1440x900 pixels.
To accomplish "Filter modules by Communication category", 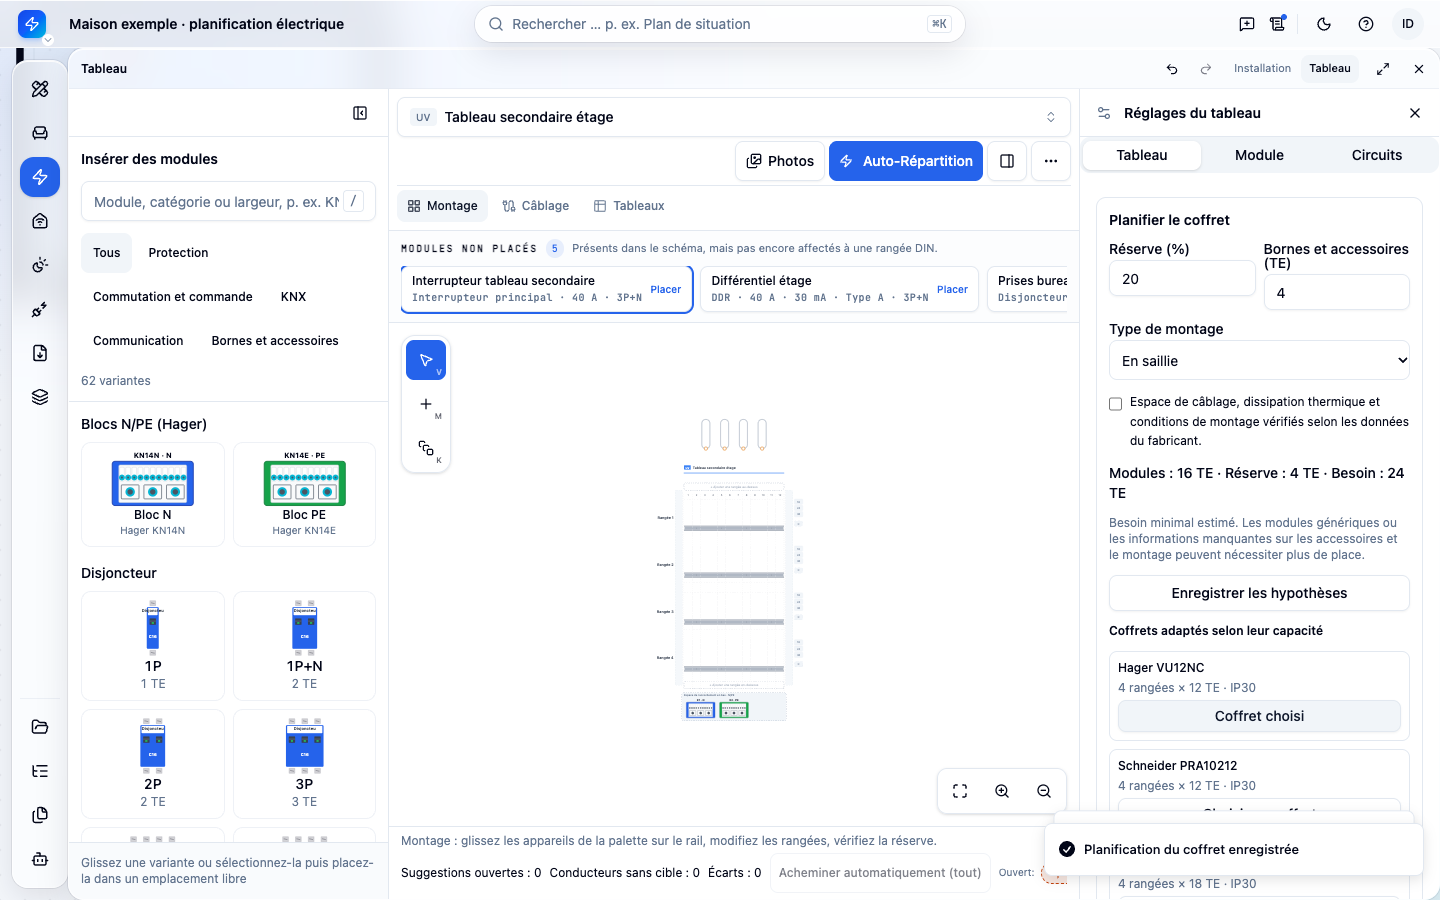I will click(138, 341).
